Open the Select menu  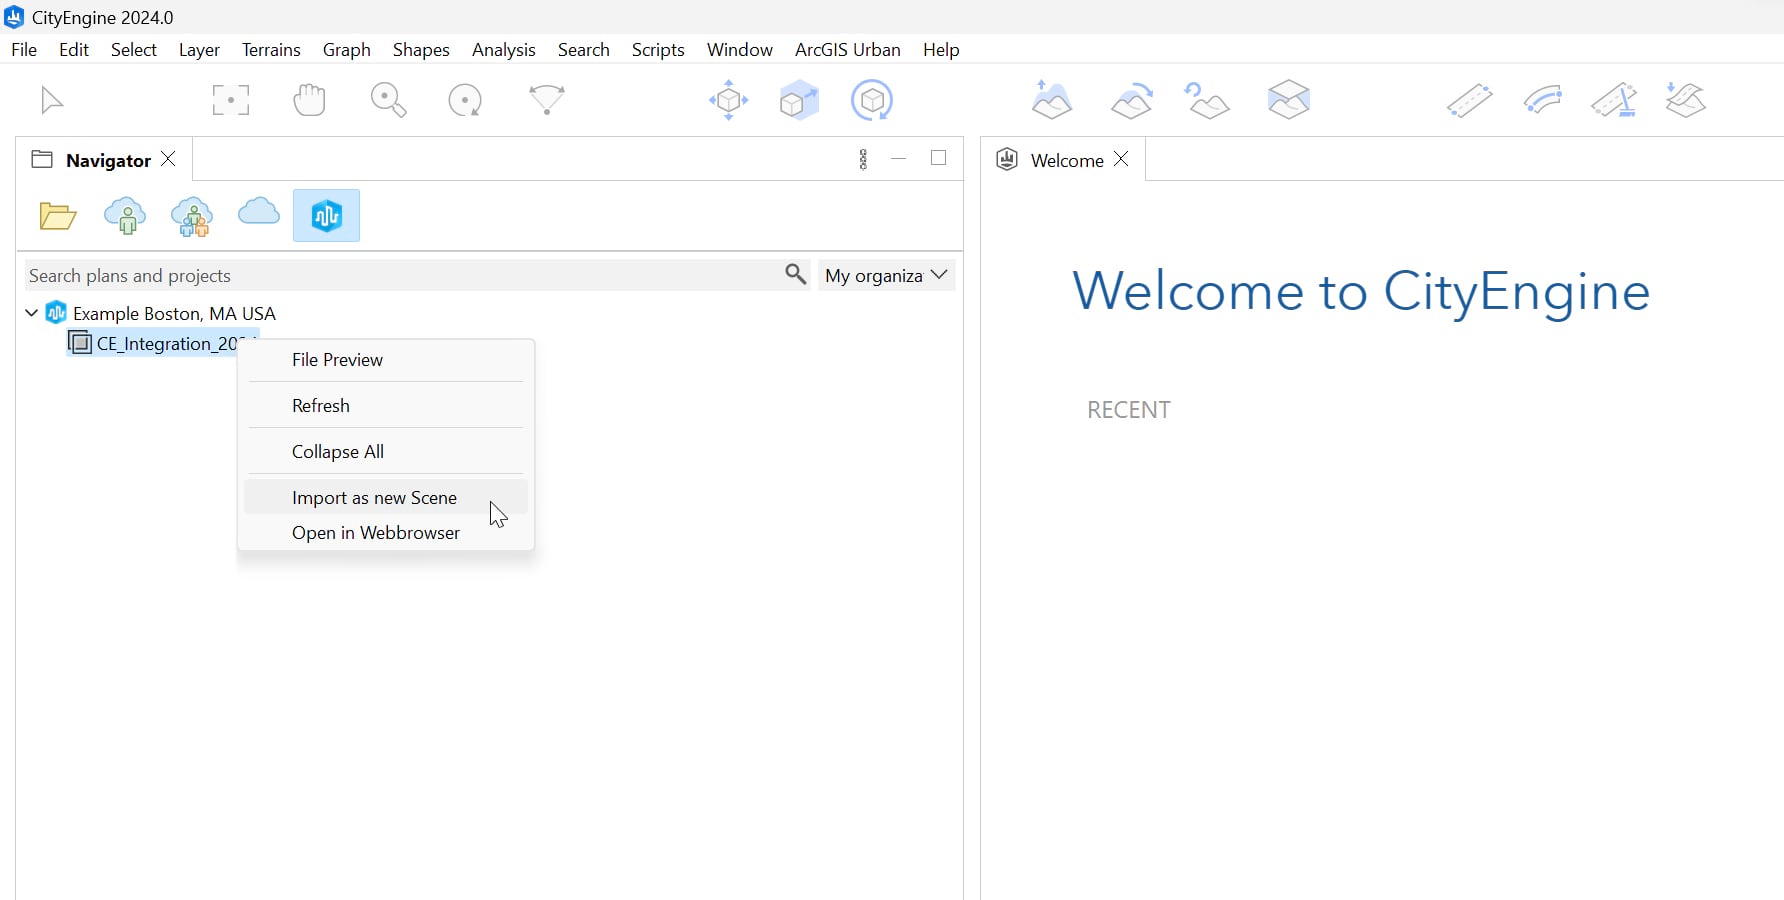coord(134,49)
